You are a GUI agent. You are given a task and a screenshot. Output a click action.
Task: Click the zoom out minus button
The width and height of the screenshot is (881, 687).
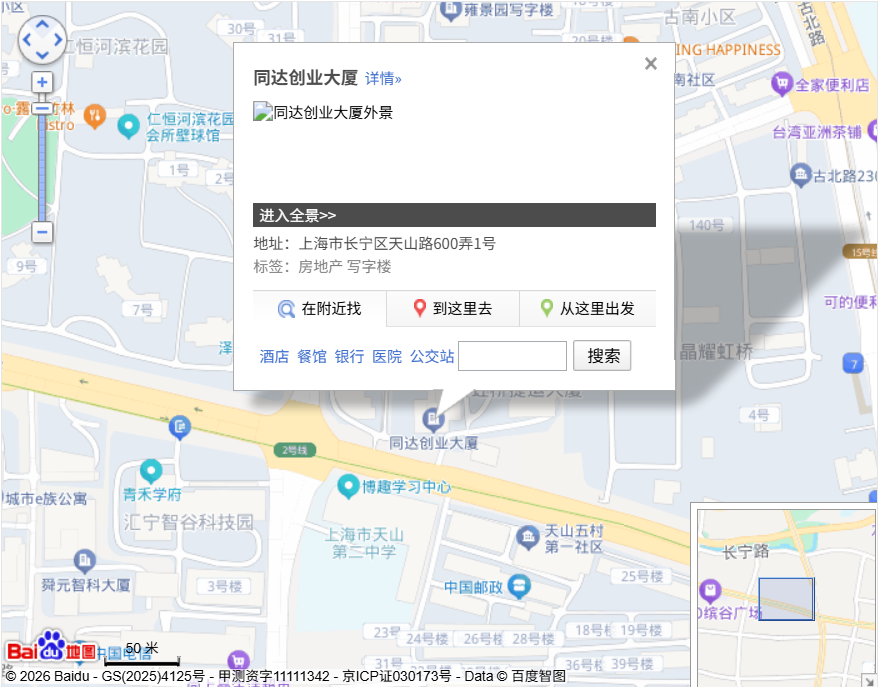coord(42,232)
